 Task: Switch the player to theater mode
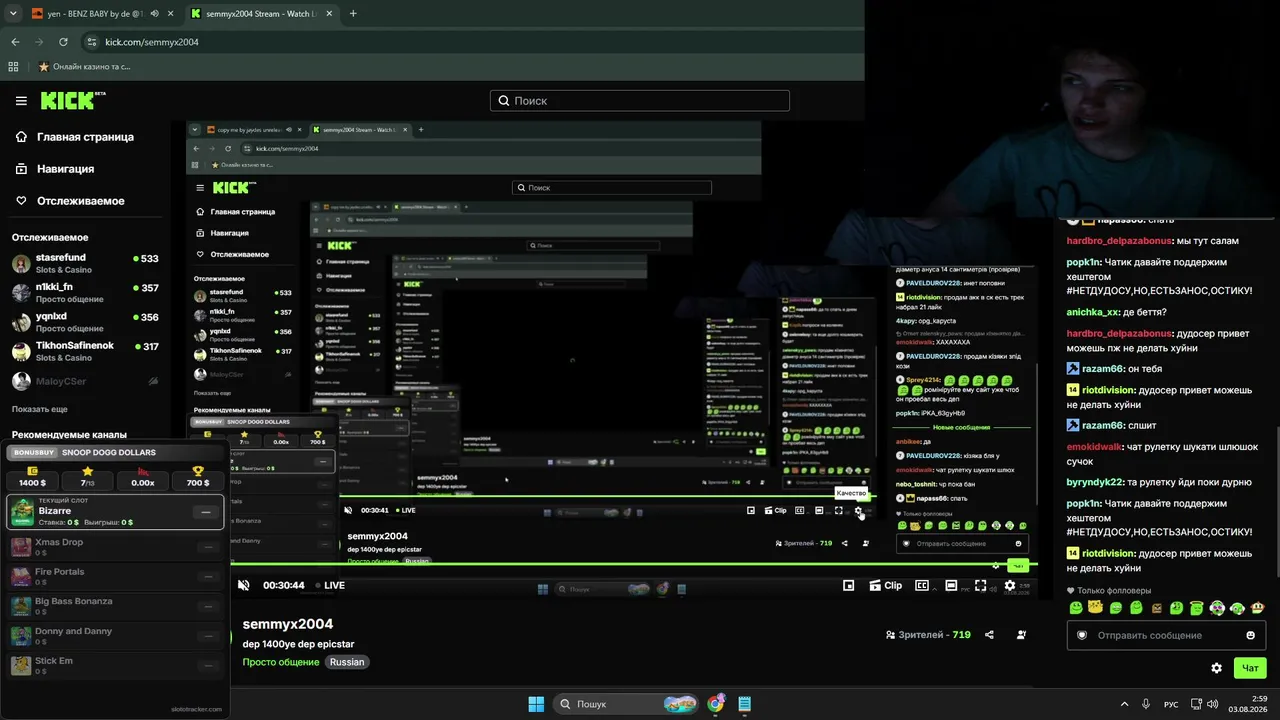pos(951,585)
